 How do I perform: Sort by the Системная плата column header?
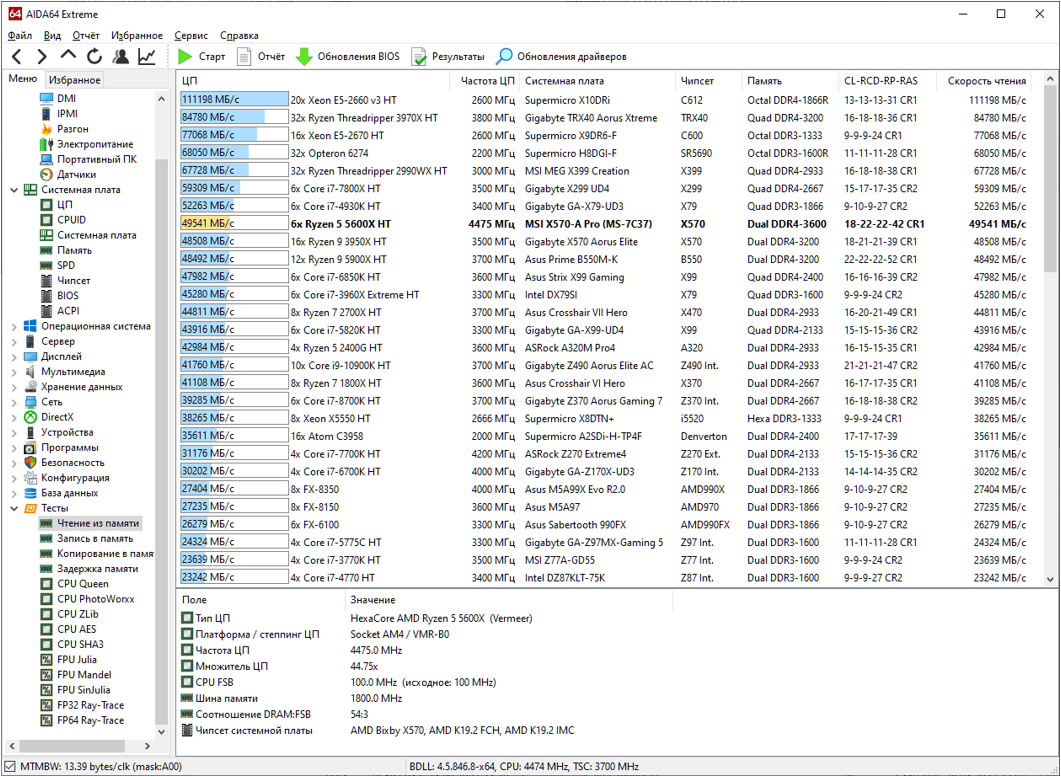[597, 81]
